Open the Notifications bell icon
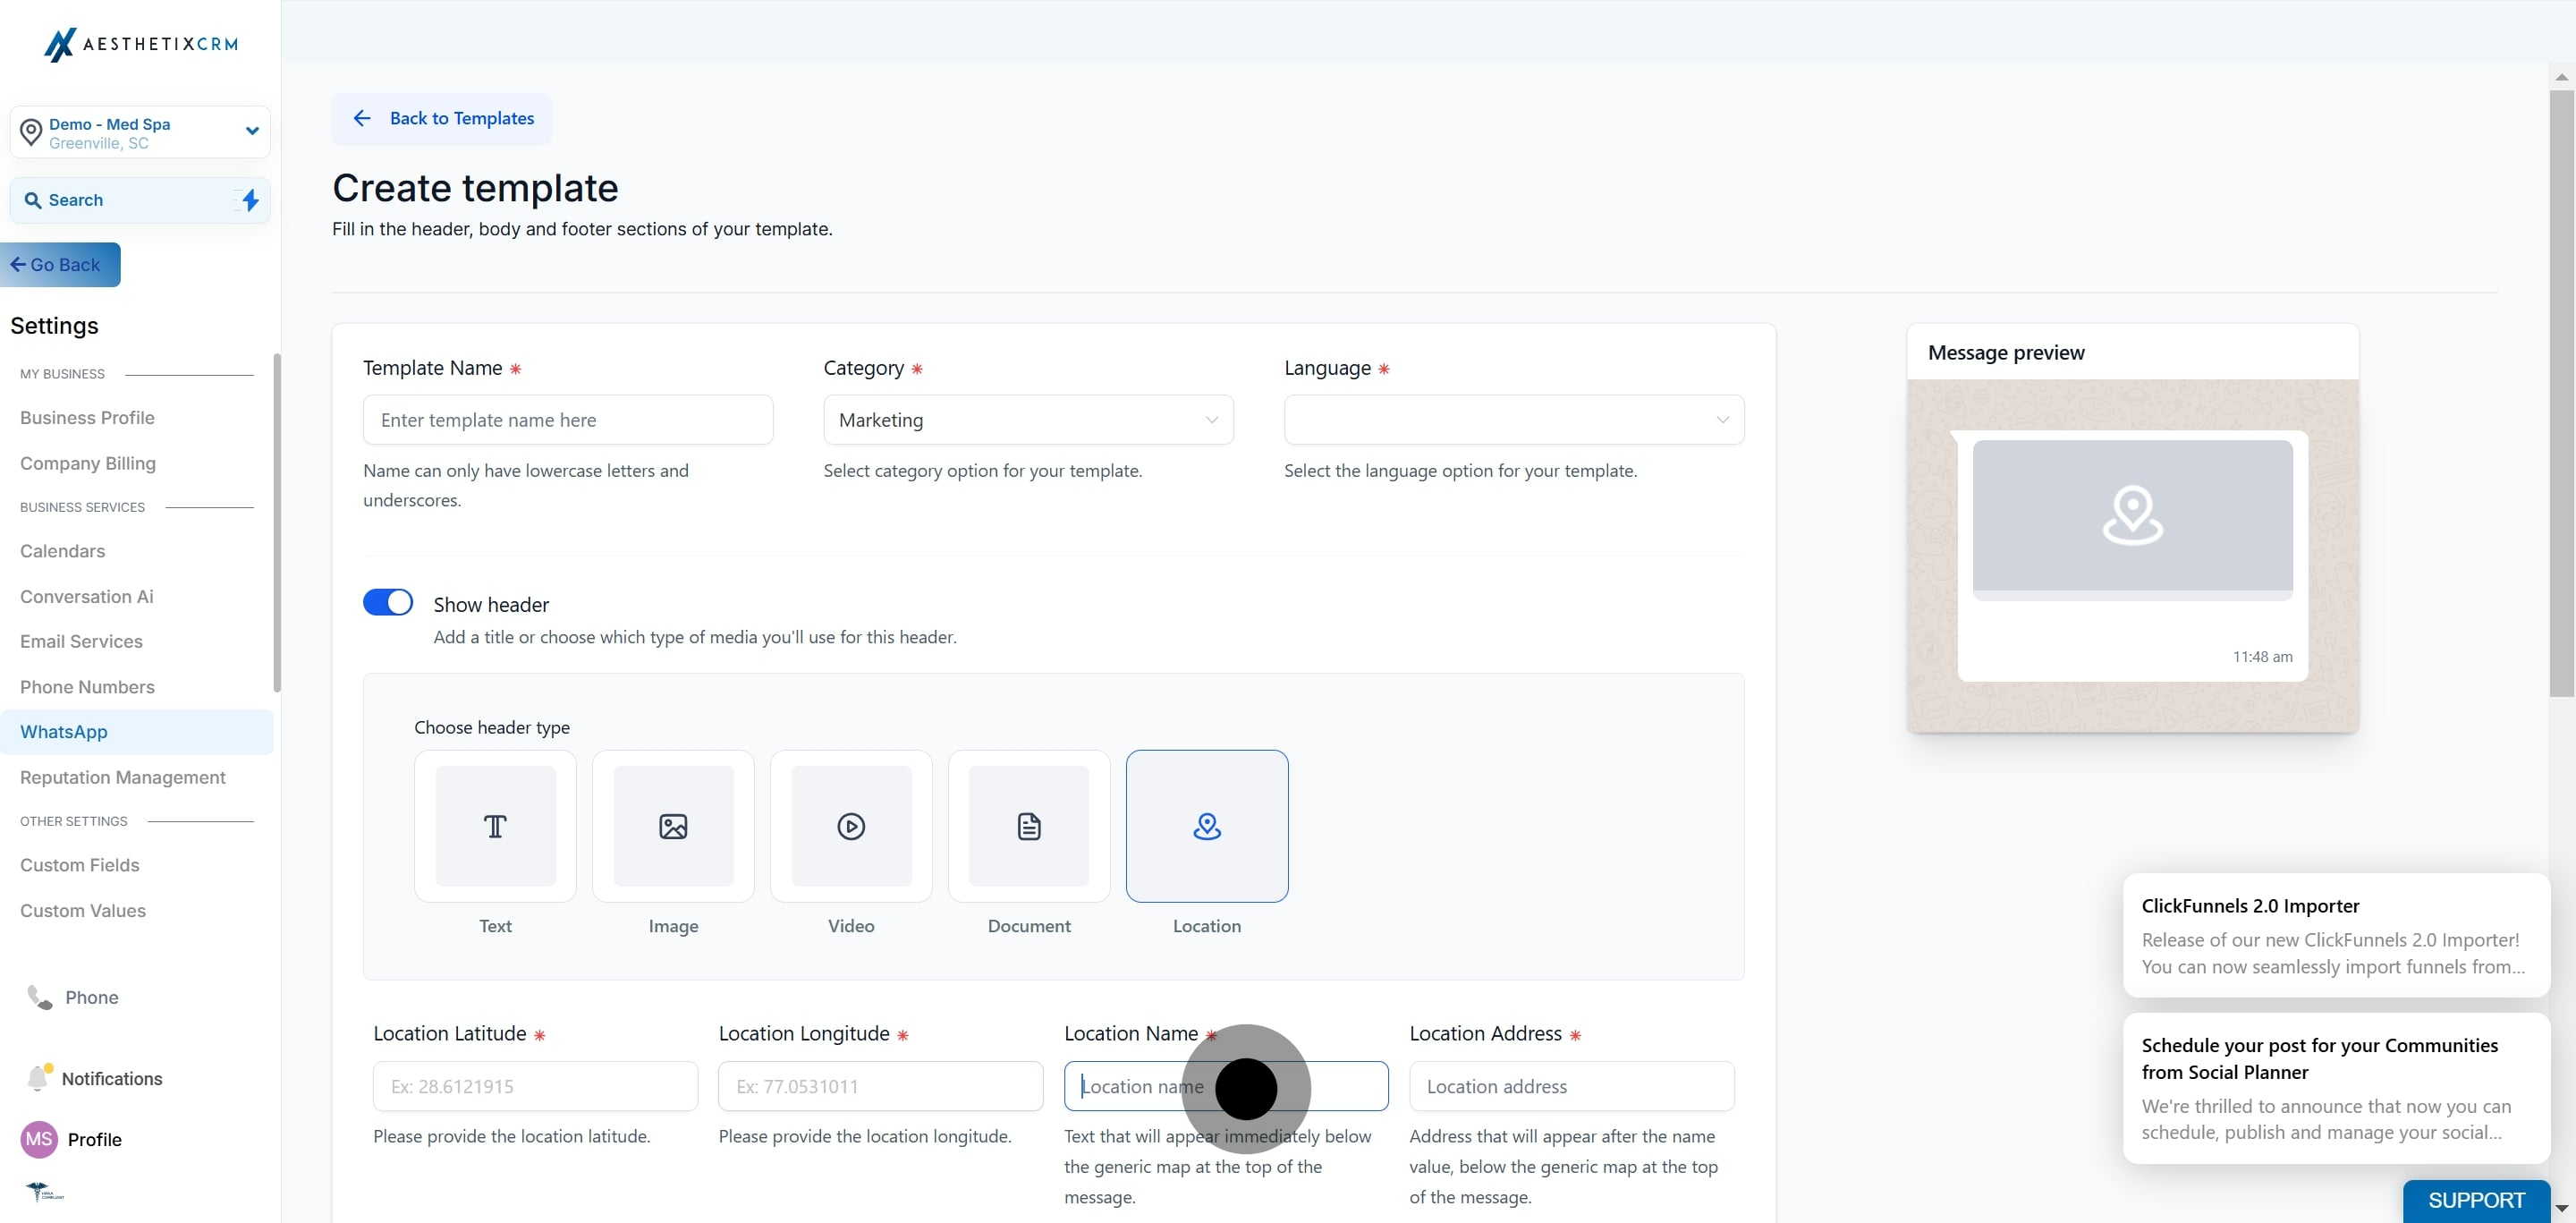Screen dimensions: 2576x1223 tap(38, 1078)
